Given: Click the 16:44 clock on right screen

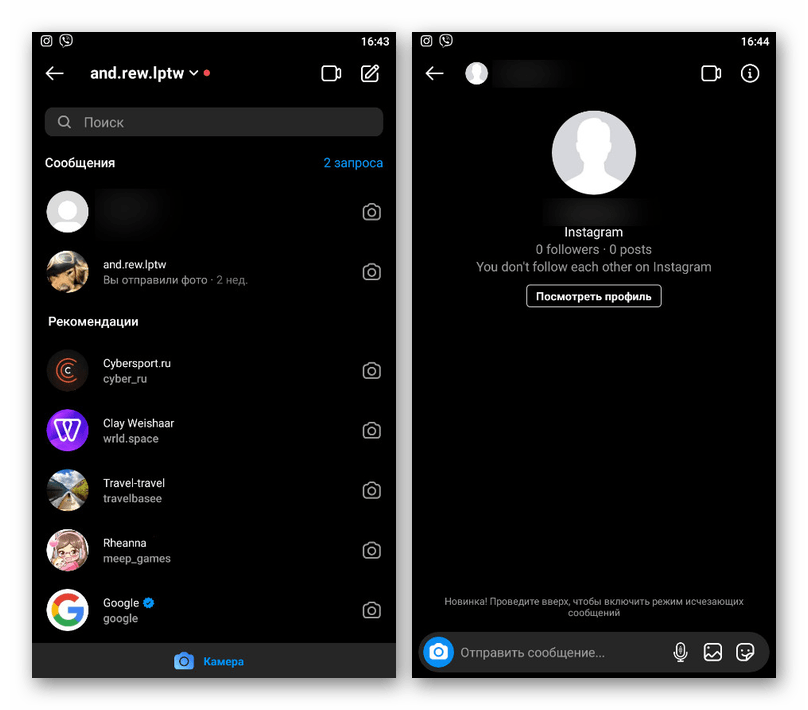Looking at the screenshot, I should 755,41.
